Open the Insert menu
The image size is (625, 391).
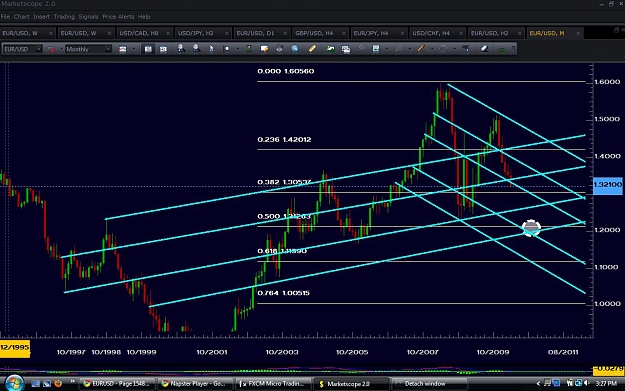click(41, 17)
